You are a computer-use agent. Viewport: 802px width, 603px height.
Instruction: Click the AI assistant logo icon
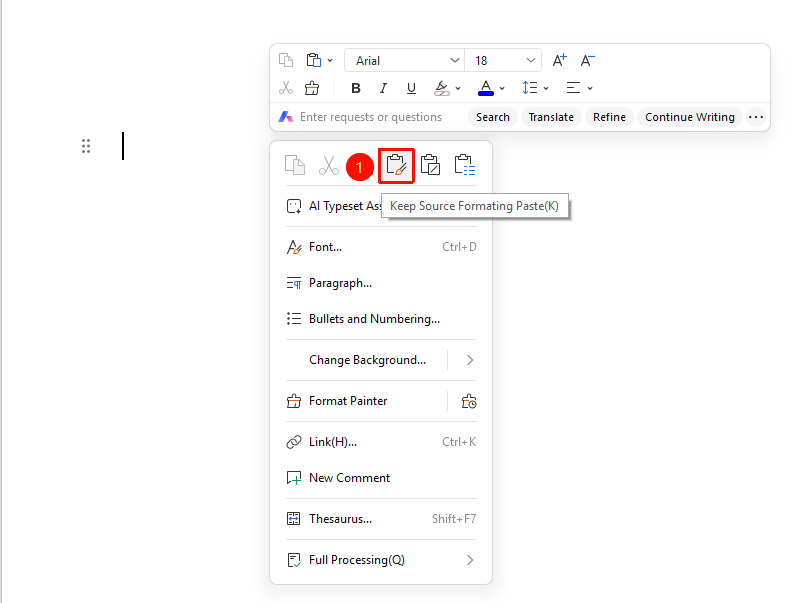coord(286,117)
